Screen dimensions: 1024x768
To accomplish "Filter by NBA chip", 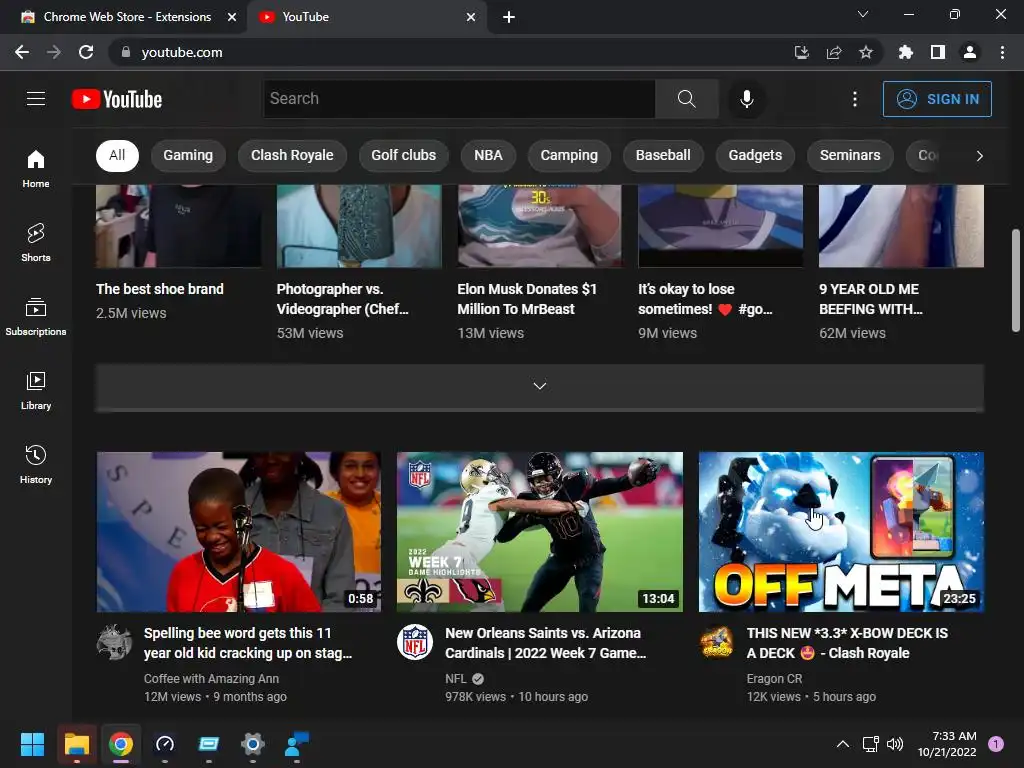I will 488,155.
